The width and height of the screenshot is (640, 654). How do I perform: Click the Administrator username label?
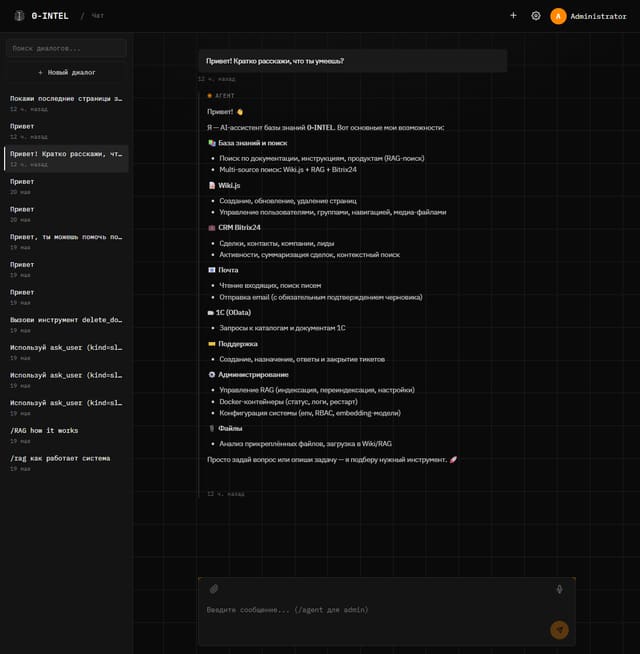[x=598, y=16]
